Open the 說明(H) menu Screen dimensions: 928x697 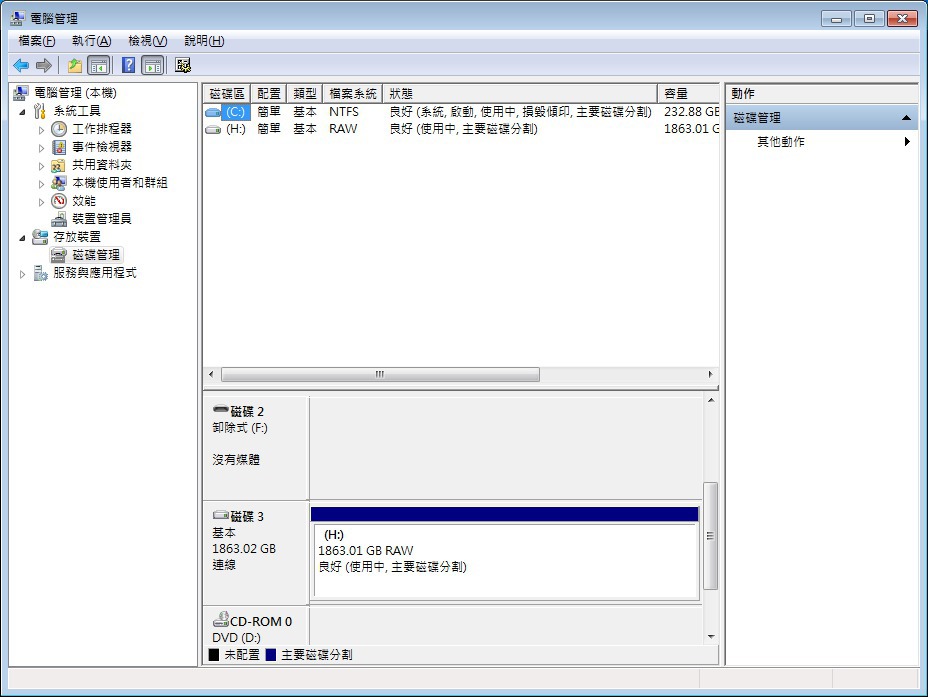point(204,41)
